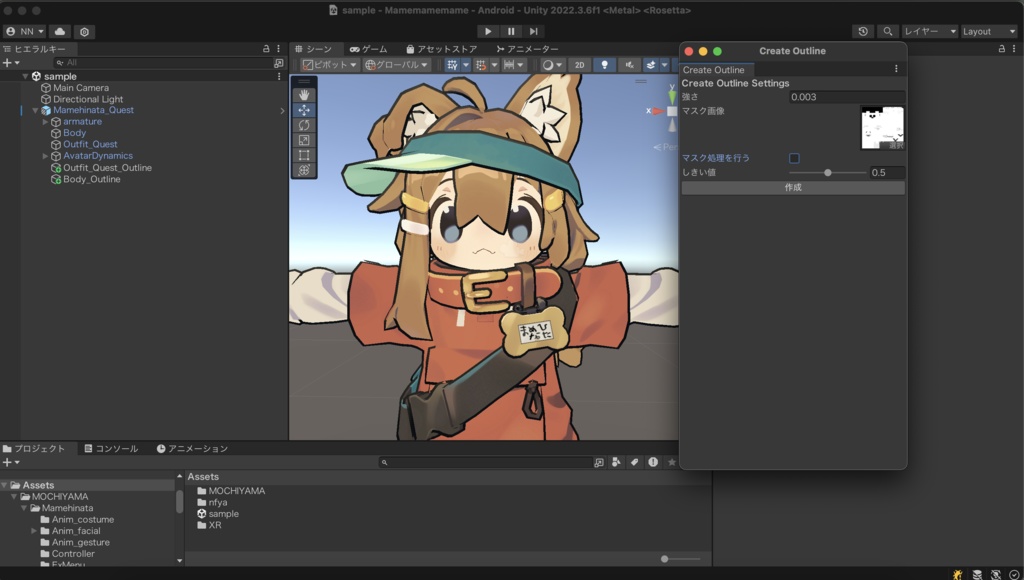
Task: Select the Hand view tool
Action: click(x=304, y=95)
